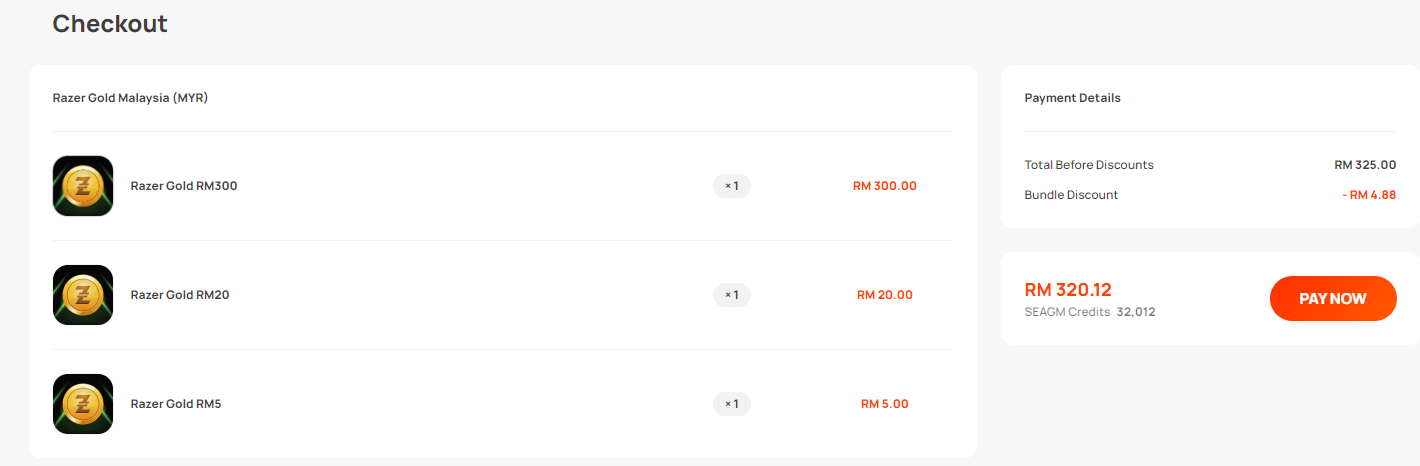
Task: Click the Razer Gold RM20 product icon
Action: pyautogui.click(x=83, y=295)
